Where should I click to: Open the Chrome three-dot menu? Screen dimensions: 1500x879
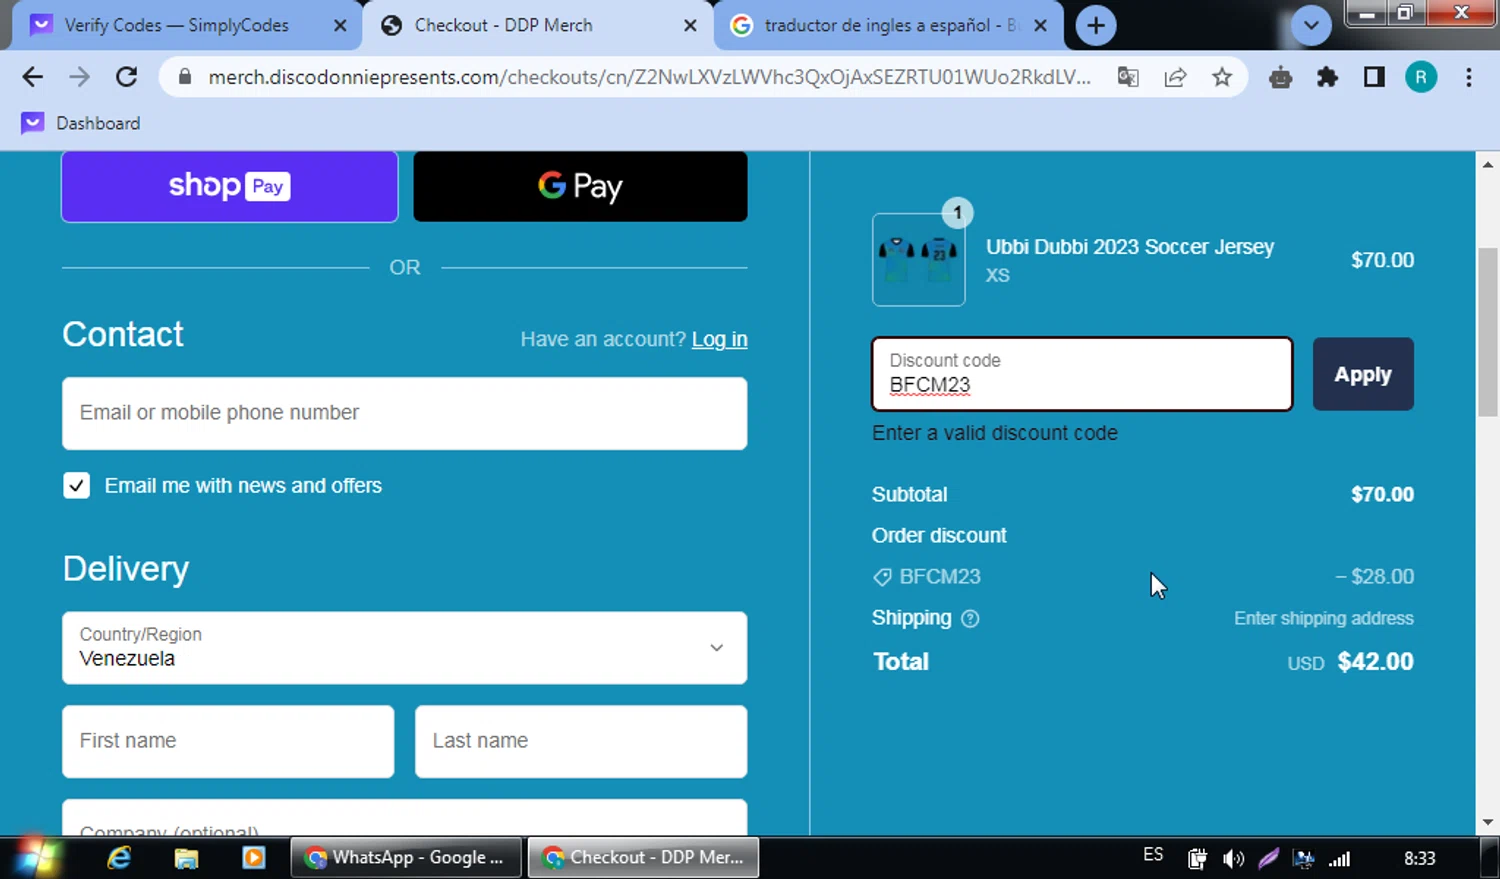pos(1468,77)
